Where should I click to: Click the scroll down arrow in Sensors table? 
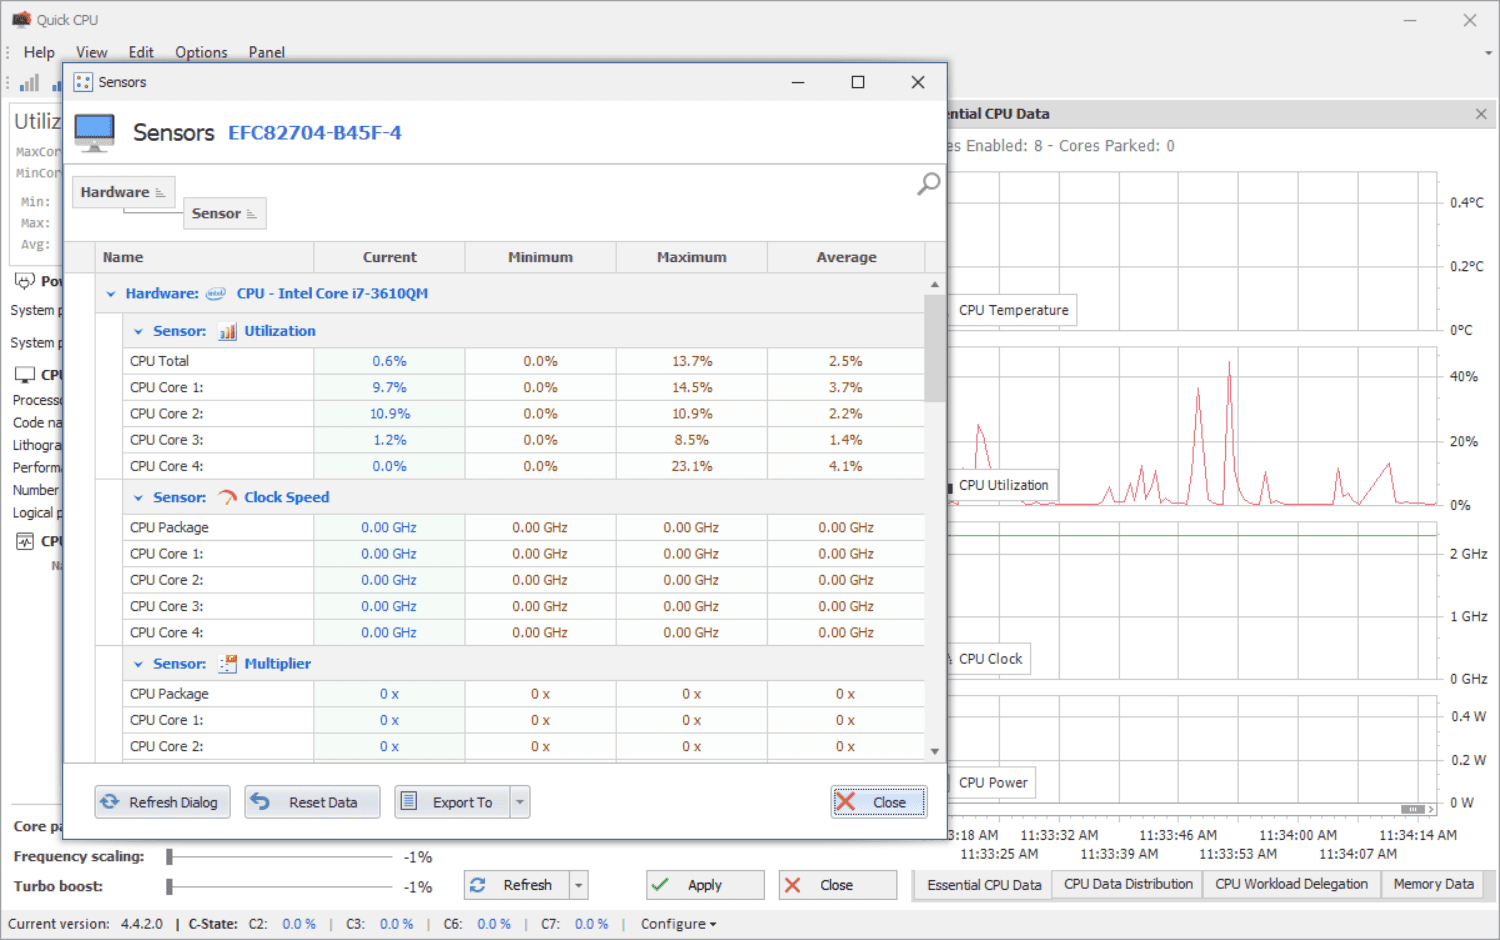tap(935, 751)
